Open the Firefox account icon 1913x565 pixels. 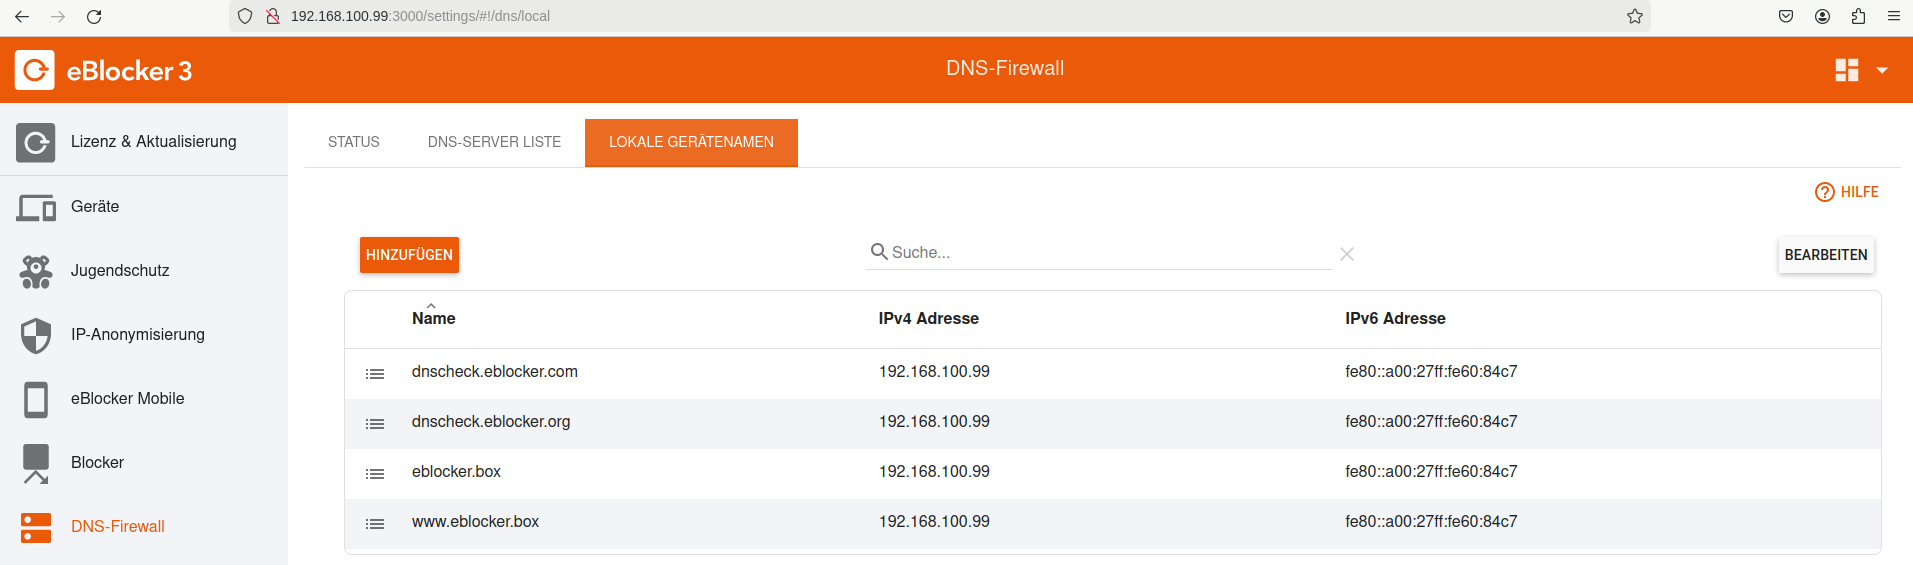point(1822,16)
